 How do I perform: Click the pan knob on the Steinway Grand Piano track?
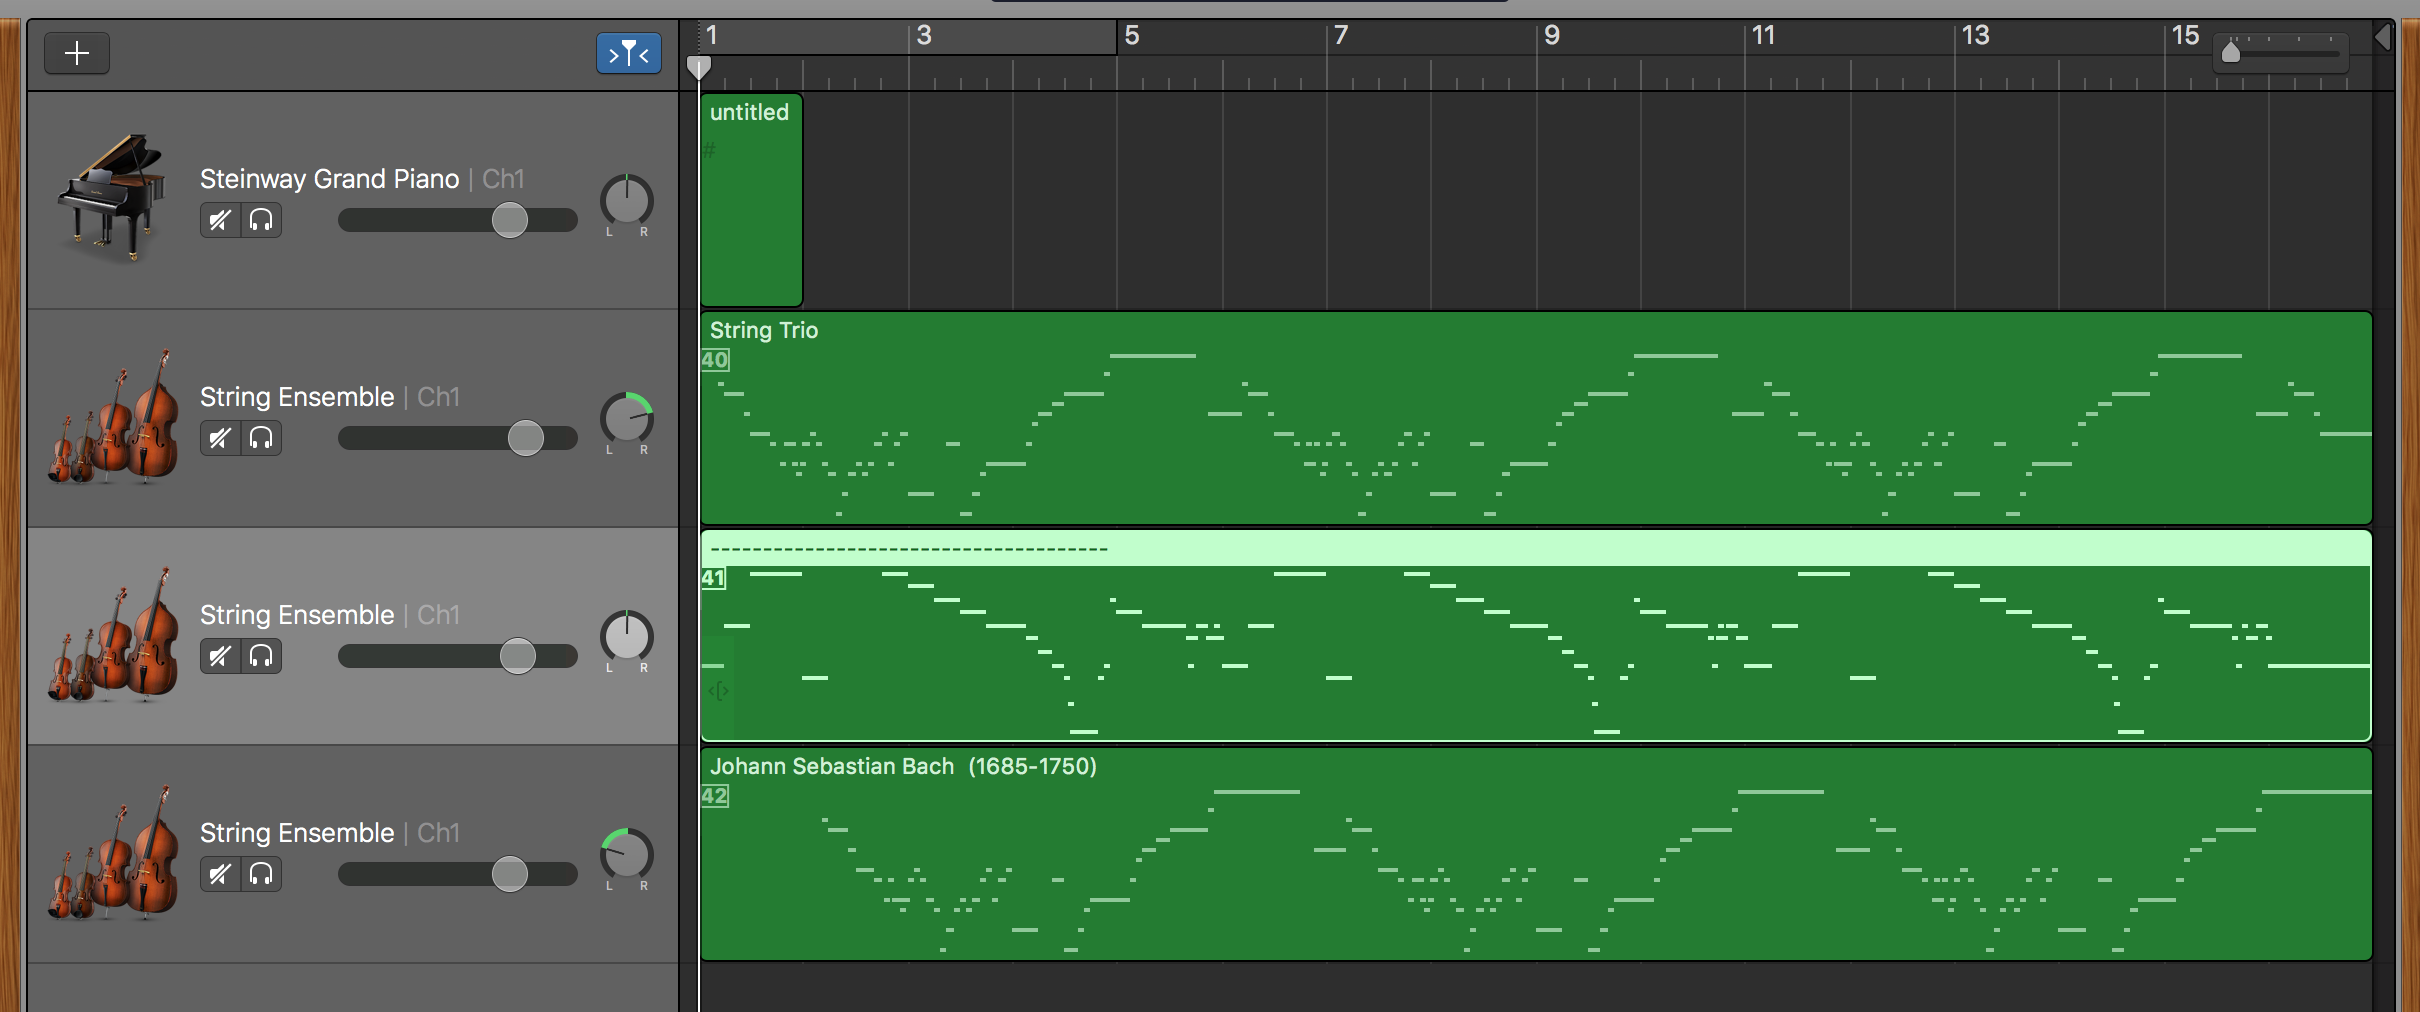pyautogui.click(x=627, y=201)
